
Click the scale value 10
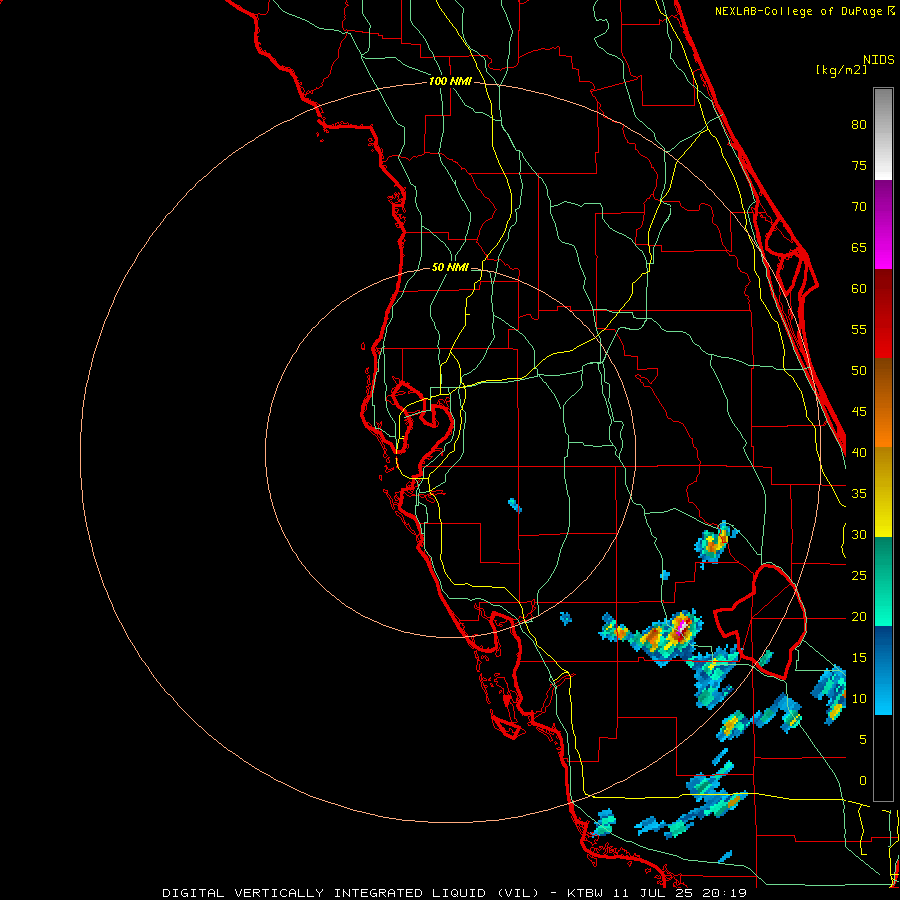tap(859, 699)
